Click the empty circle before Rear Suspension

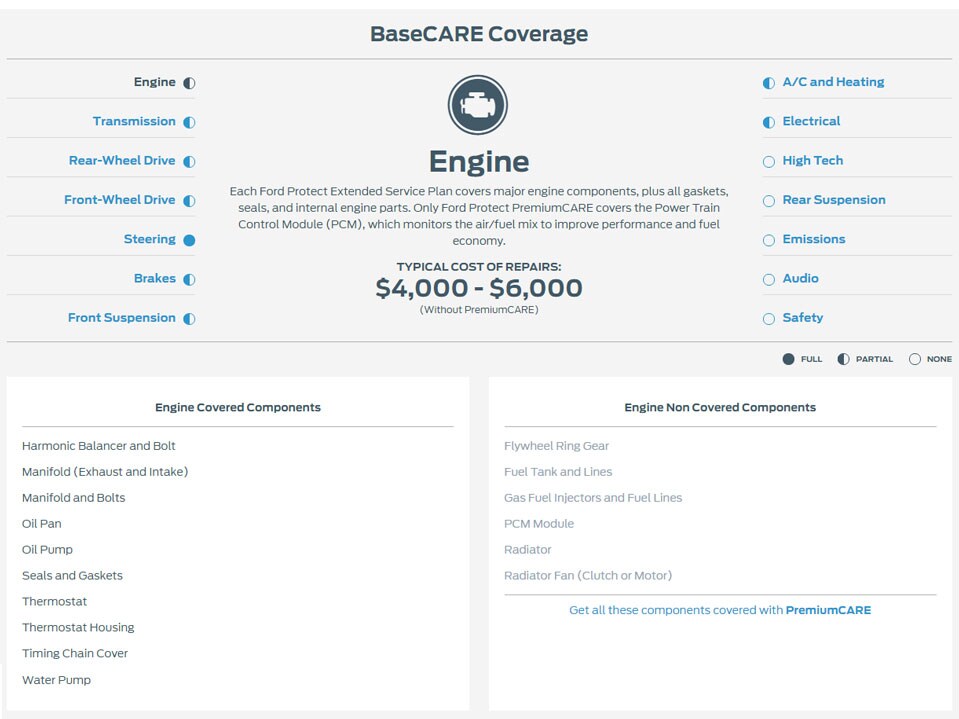click(x=769, y=201)
